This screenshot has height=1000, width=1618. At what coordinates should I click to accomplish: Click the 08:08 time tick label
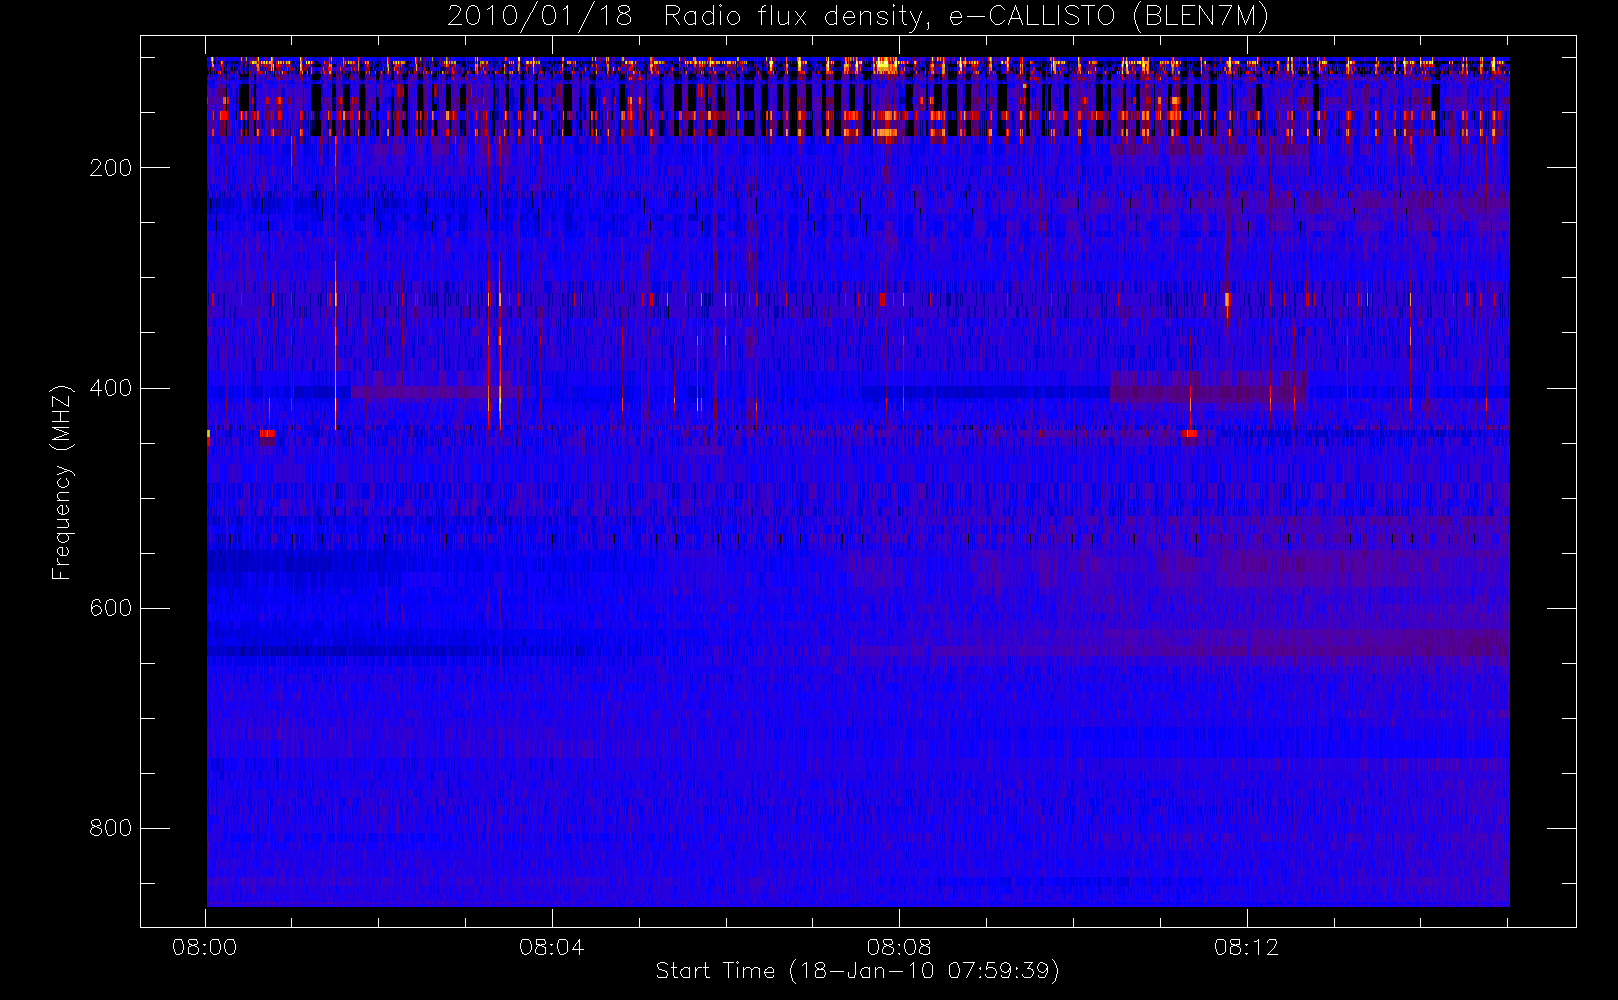point(899,947)
